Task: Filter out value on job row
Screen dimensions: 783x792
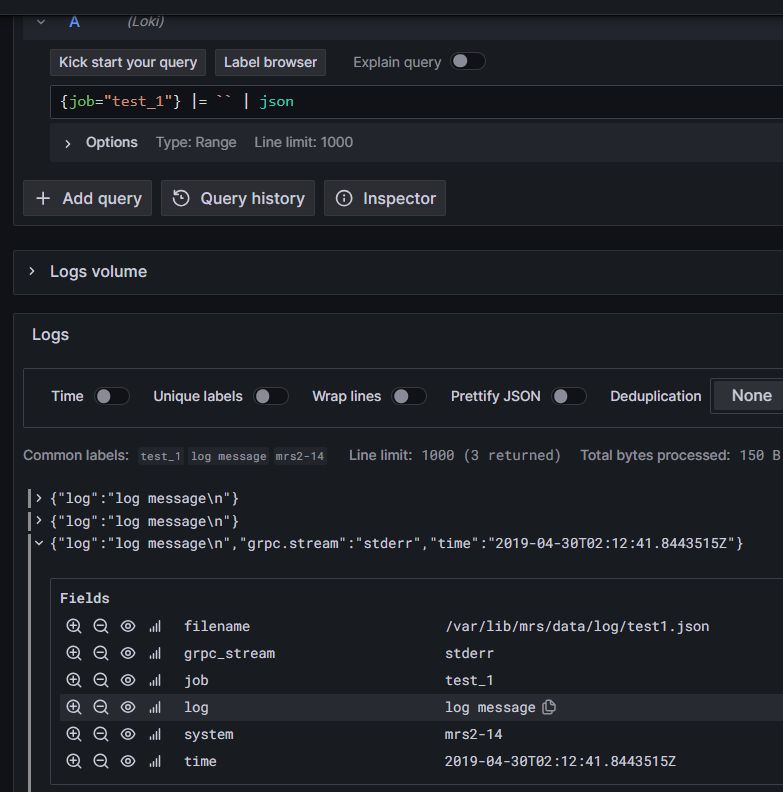Action: pyautogui.click(x=101, y=680)
